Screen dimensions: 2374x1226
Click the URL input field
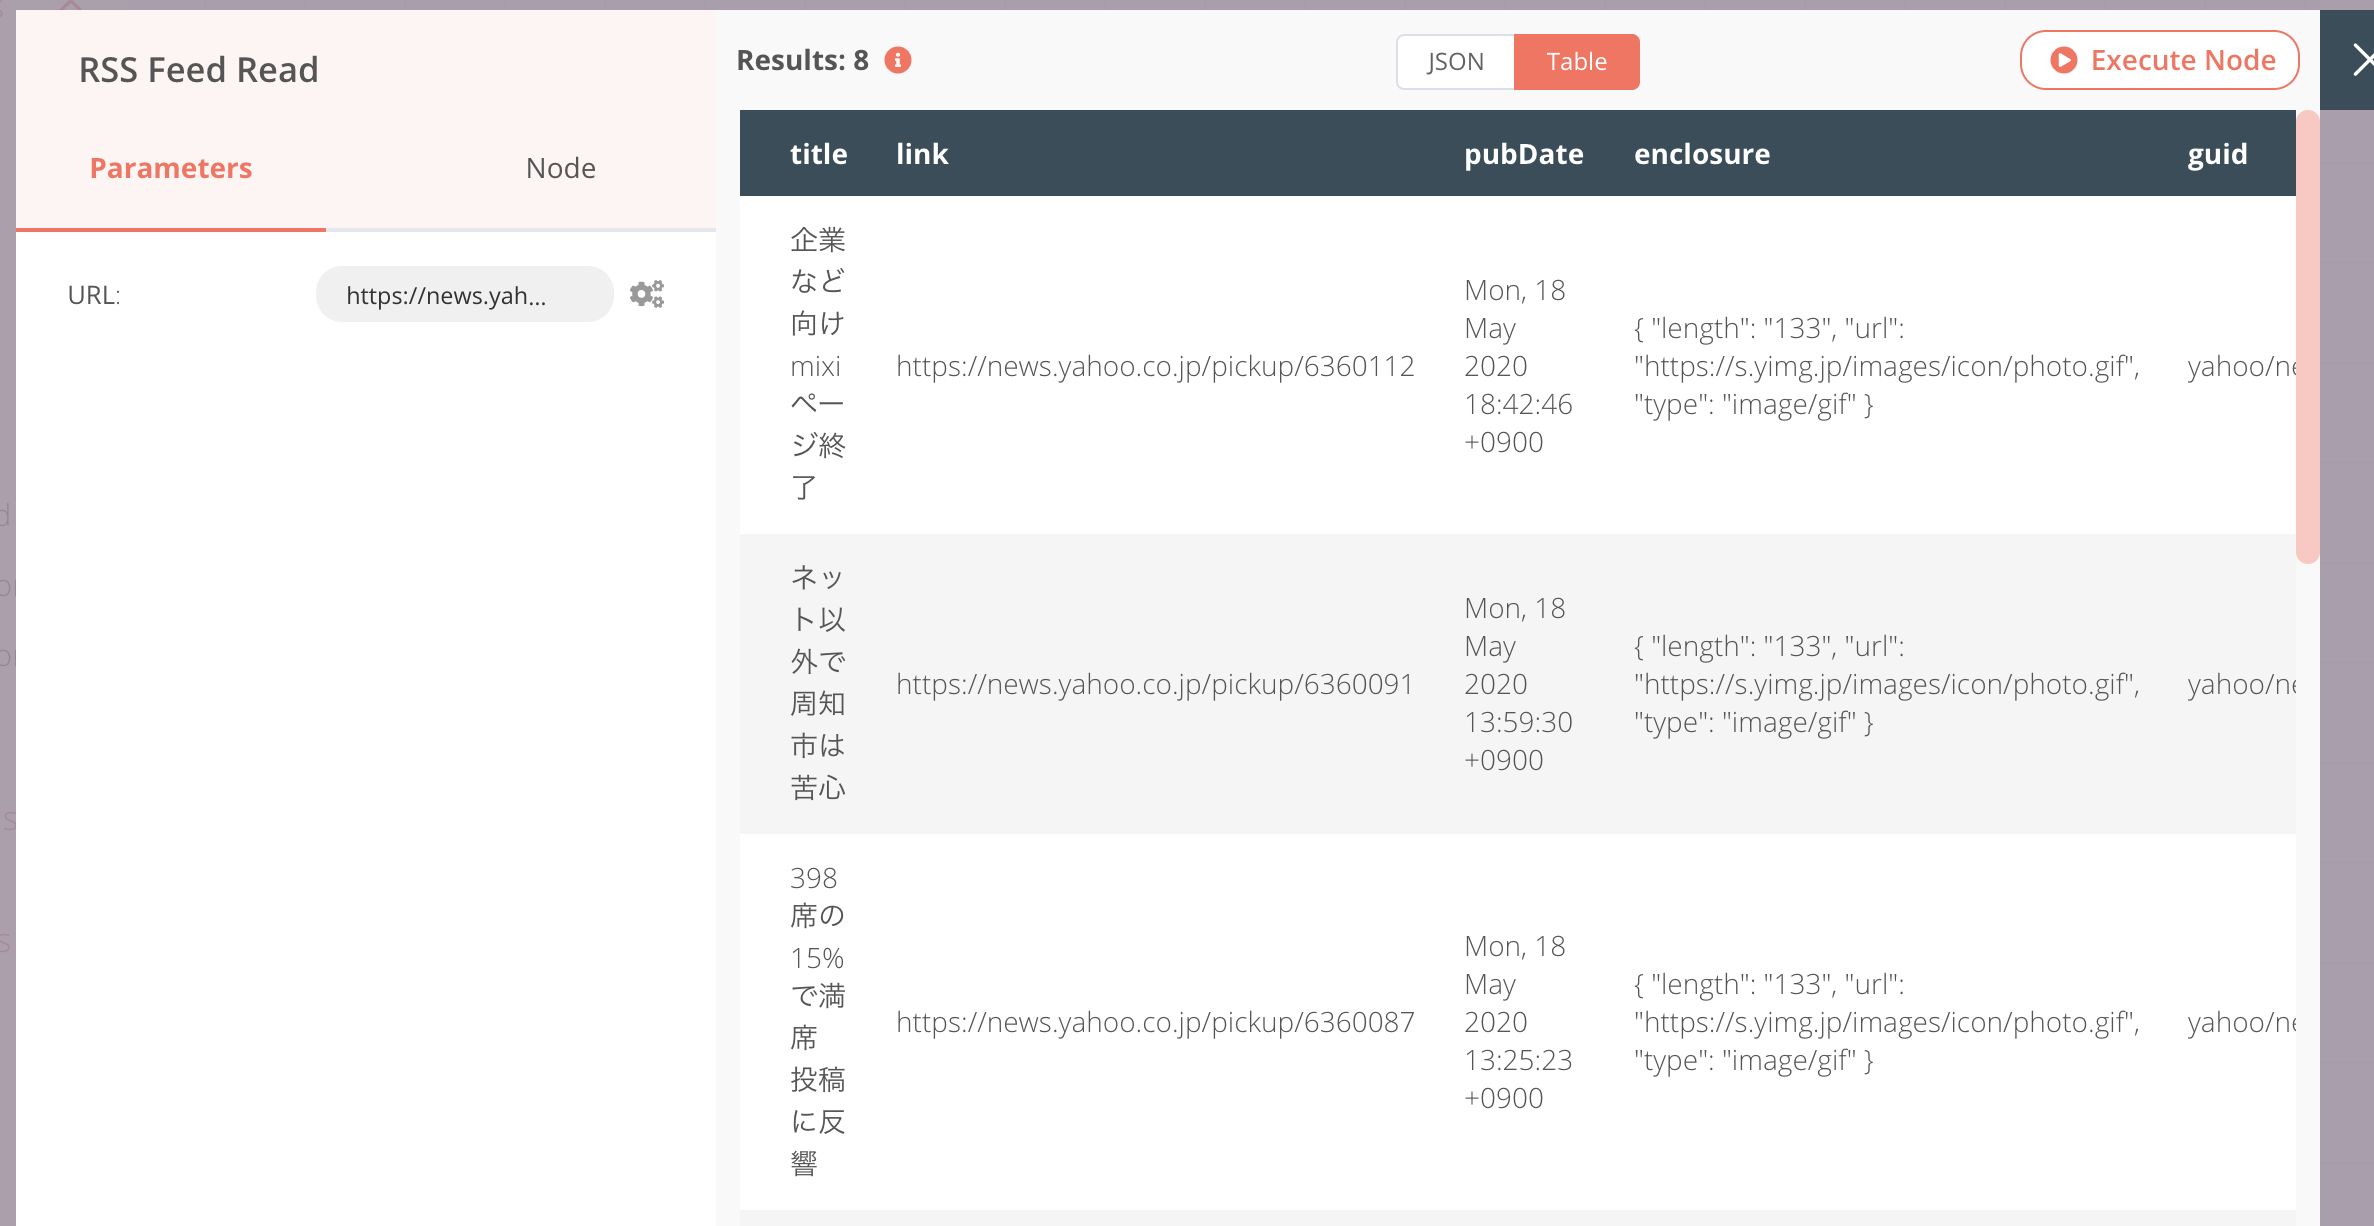[x=464, y=295]
